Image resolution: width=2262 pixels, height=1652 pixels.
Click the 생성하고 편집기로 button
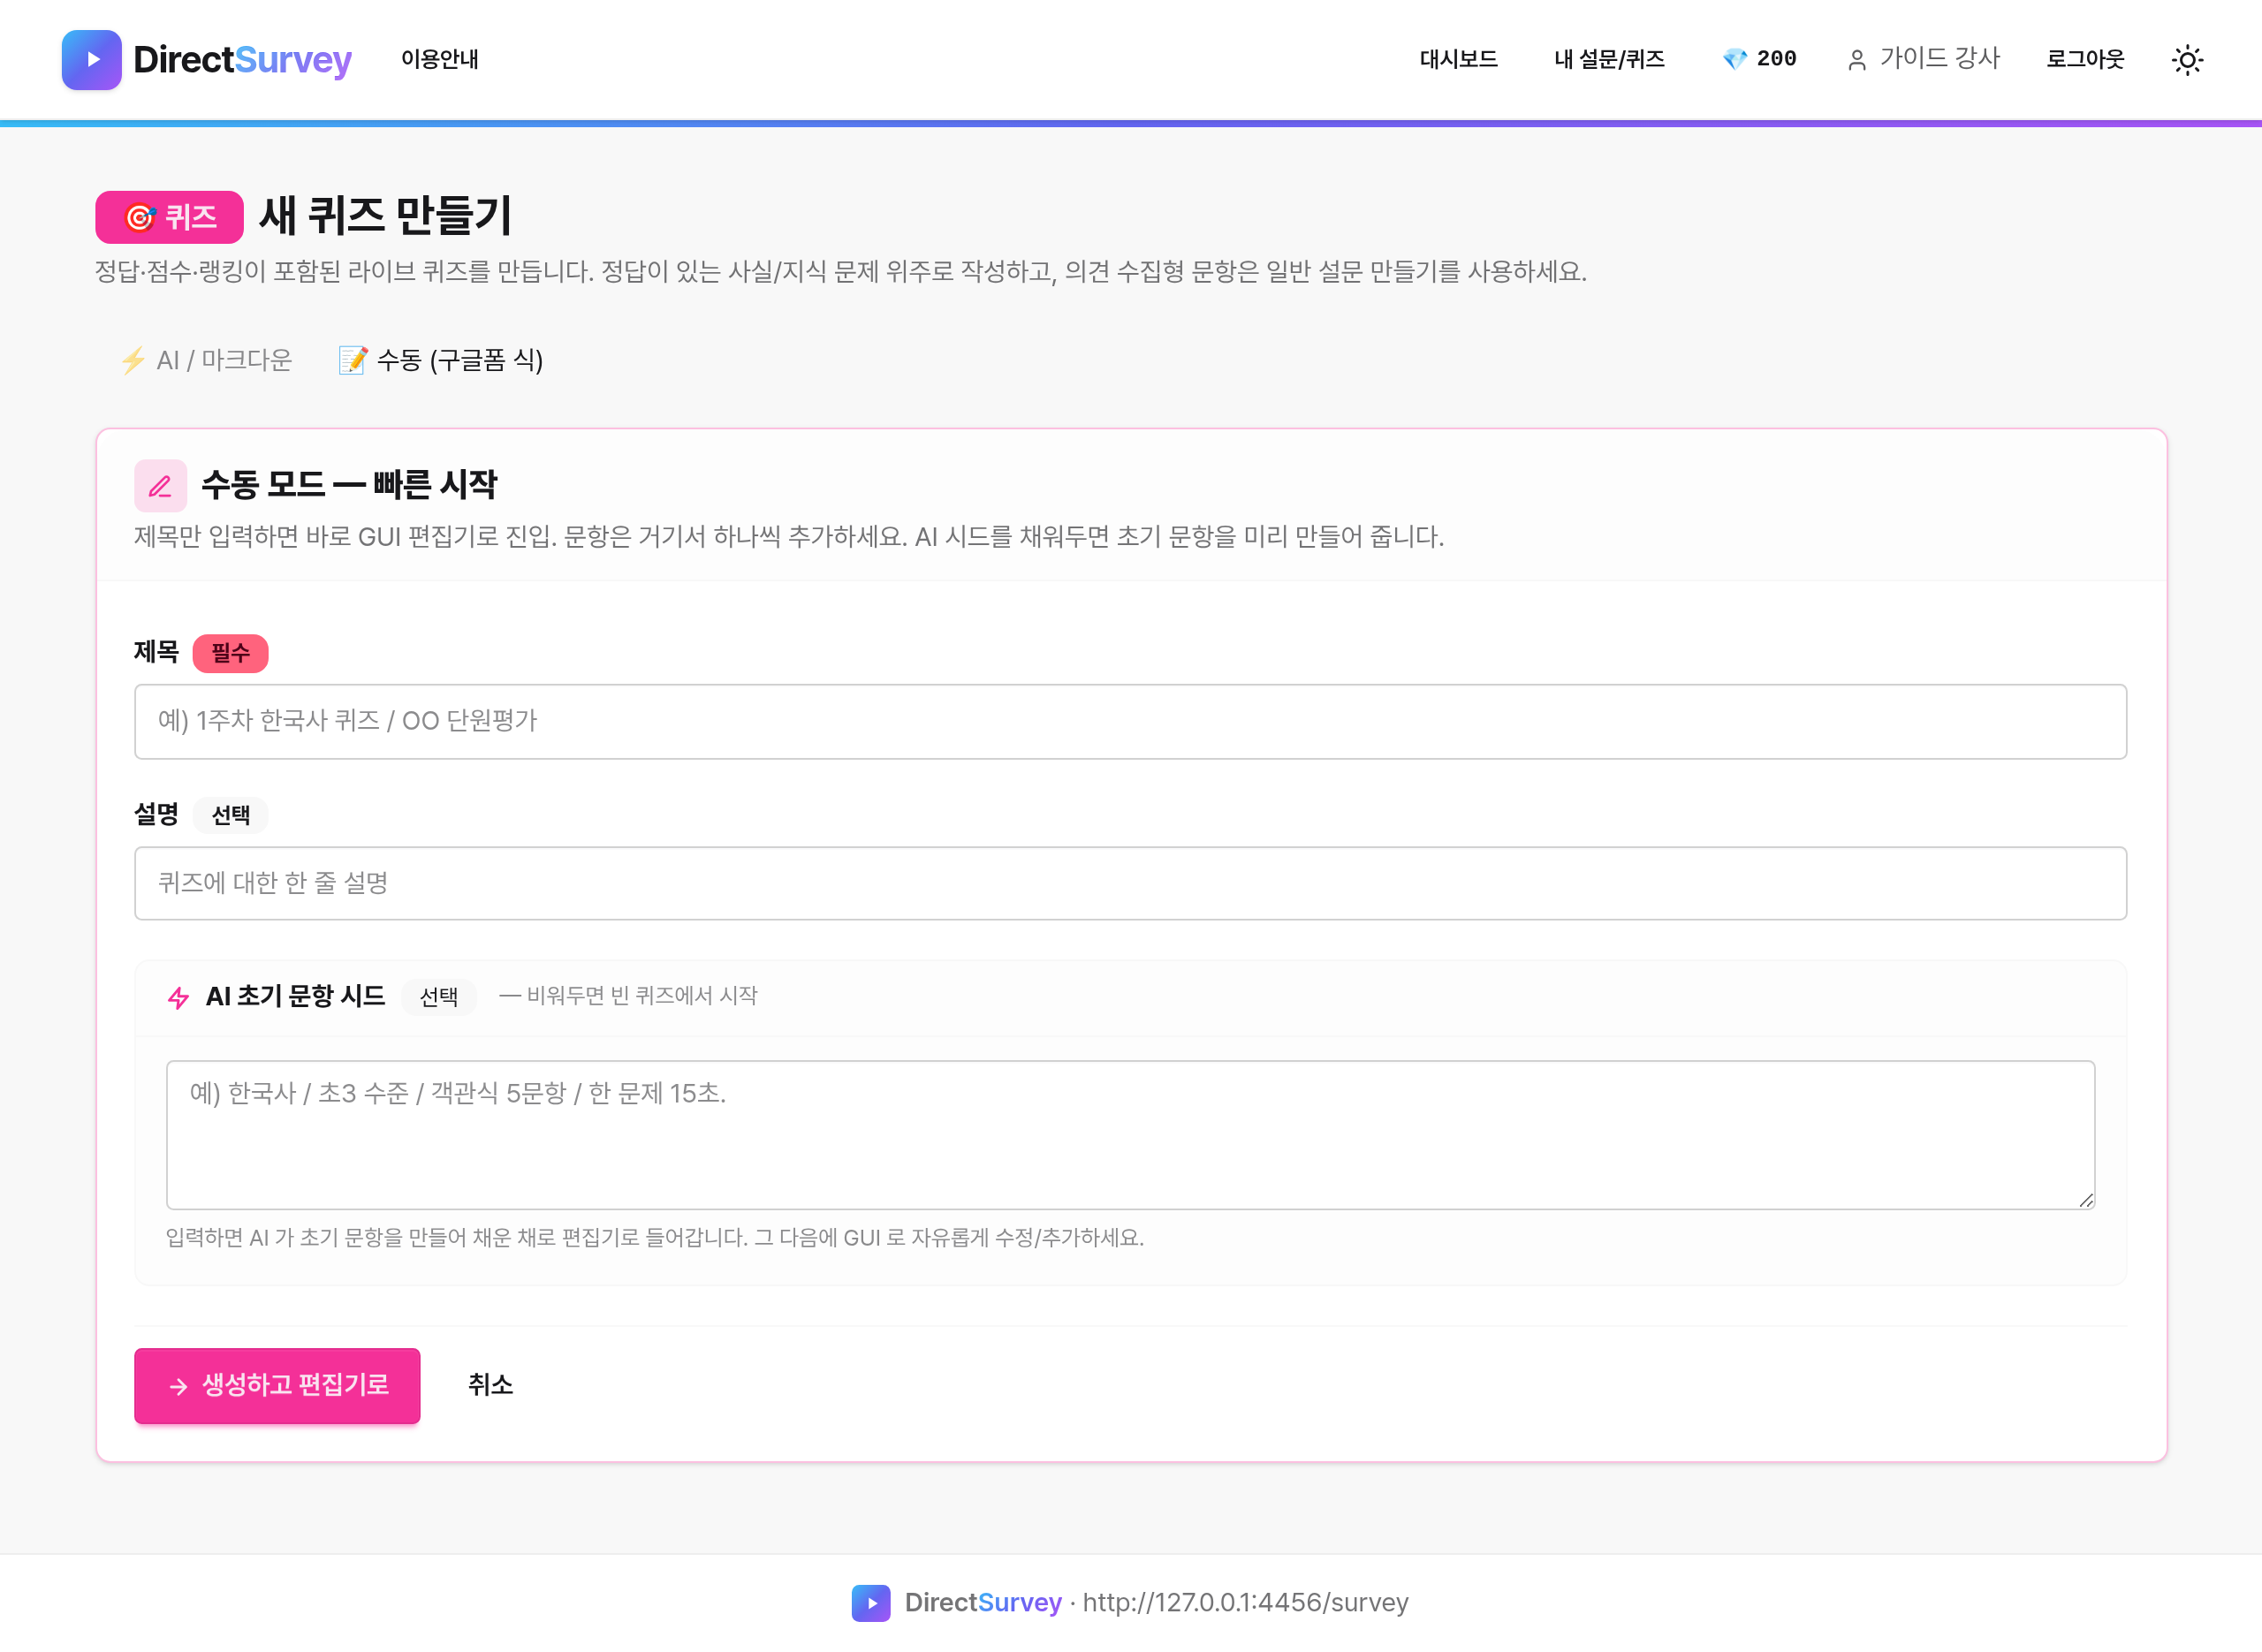pos(277,1385)
